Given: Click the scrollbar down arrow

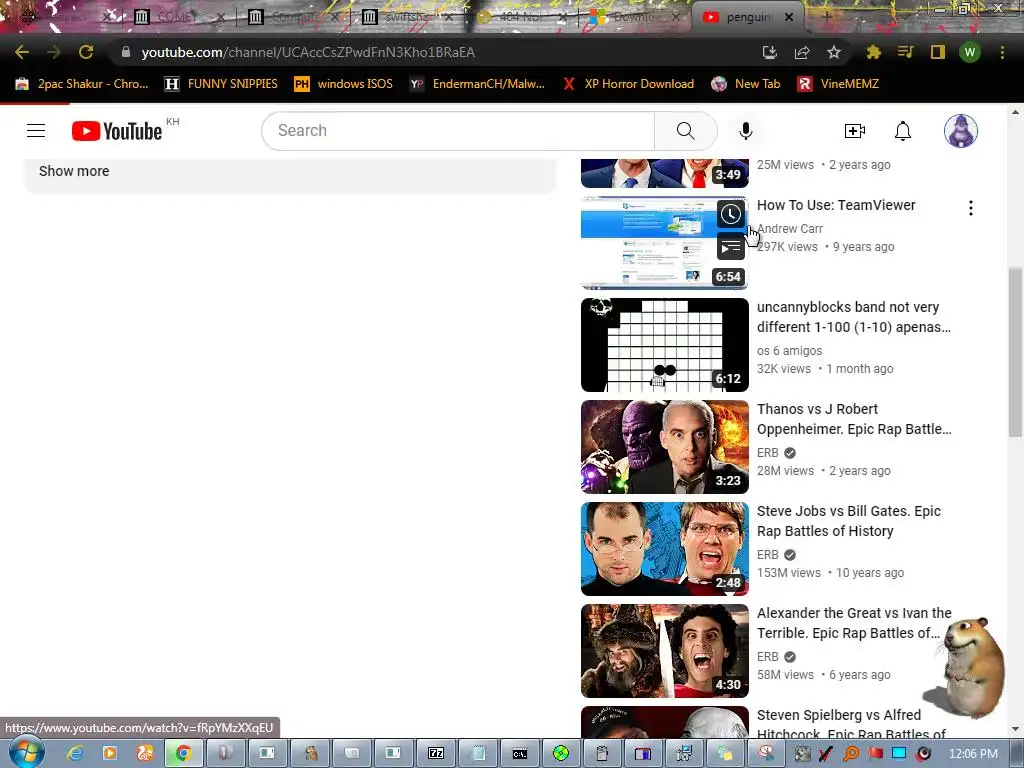Looking at the screenshot, I should click(1014, 728).
